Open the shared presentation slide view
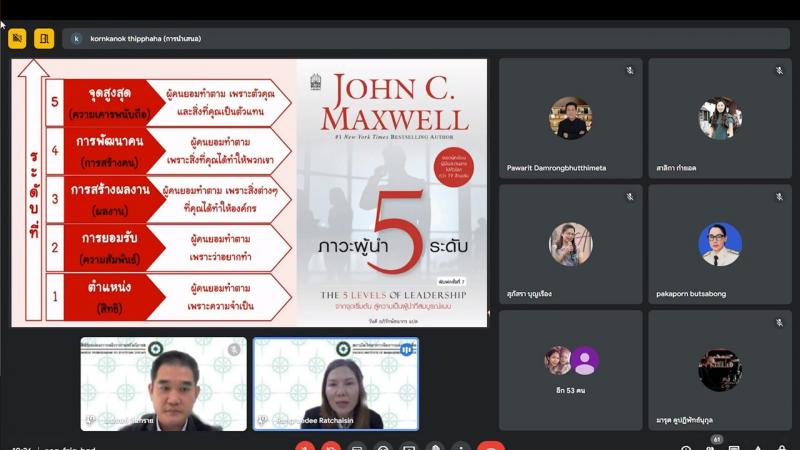This screenshot has height=450, width=800. (249, 193)
